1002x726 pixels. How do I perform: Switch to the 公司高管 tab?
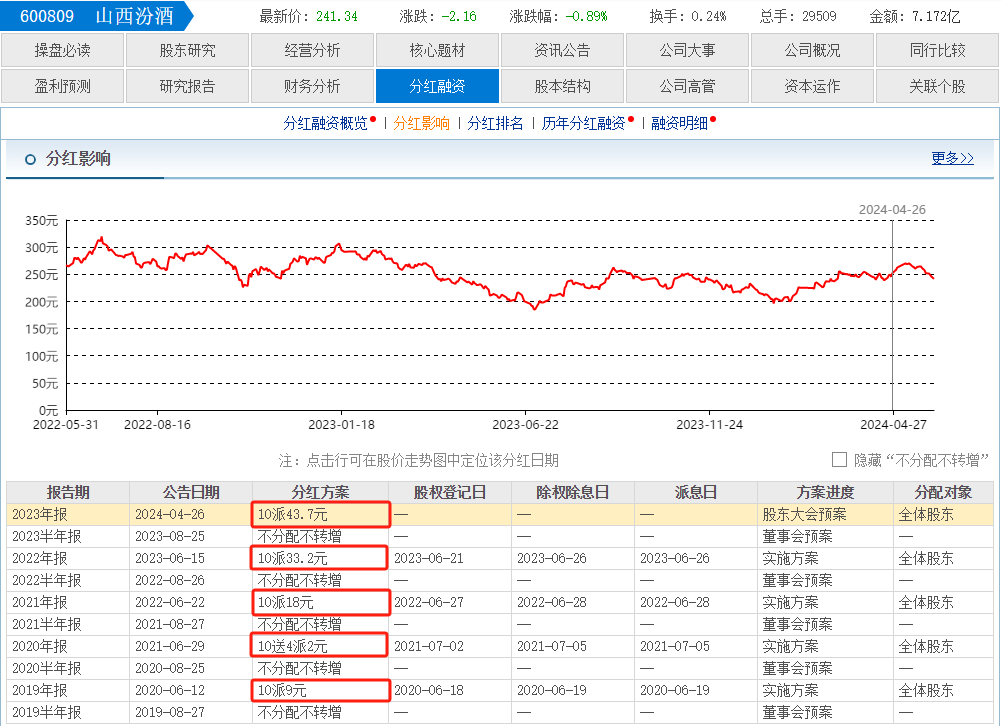click(688, 86)
